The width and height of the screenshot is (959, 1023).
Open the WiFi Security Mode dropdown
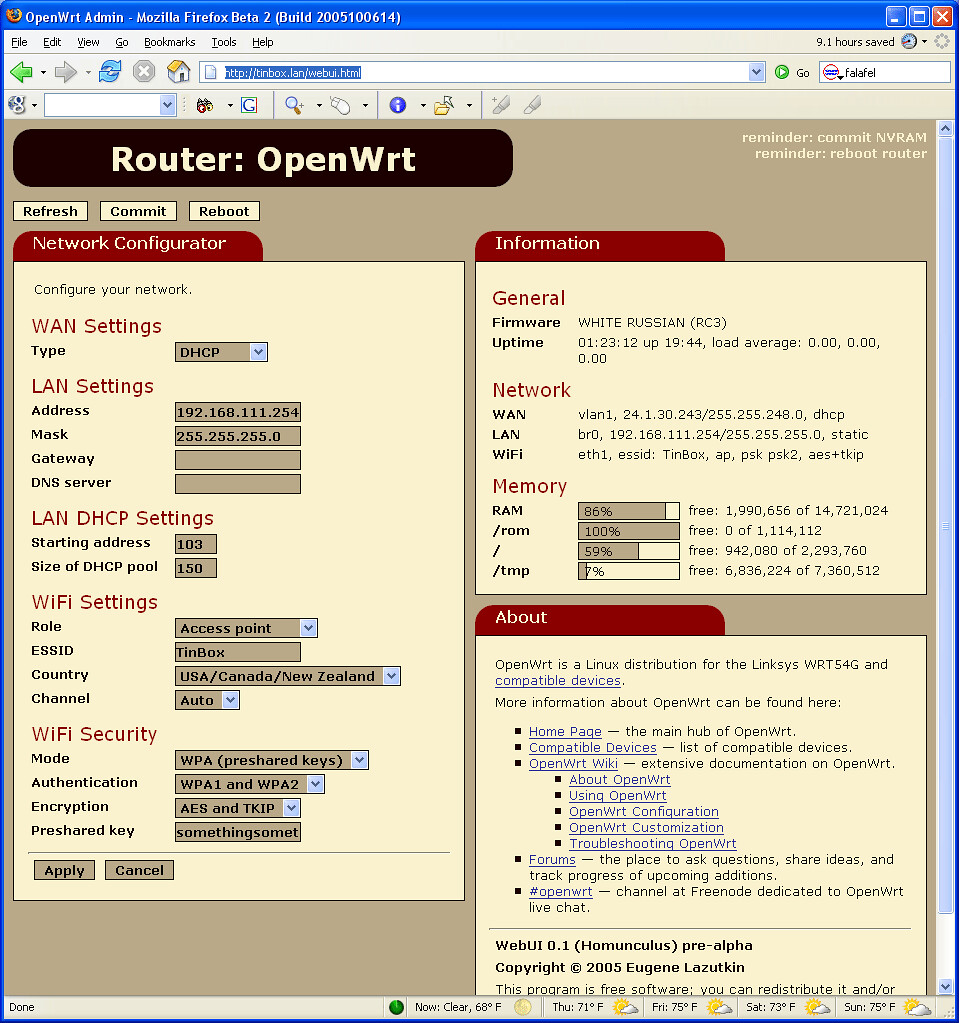coord(271,760)
